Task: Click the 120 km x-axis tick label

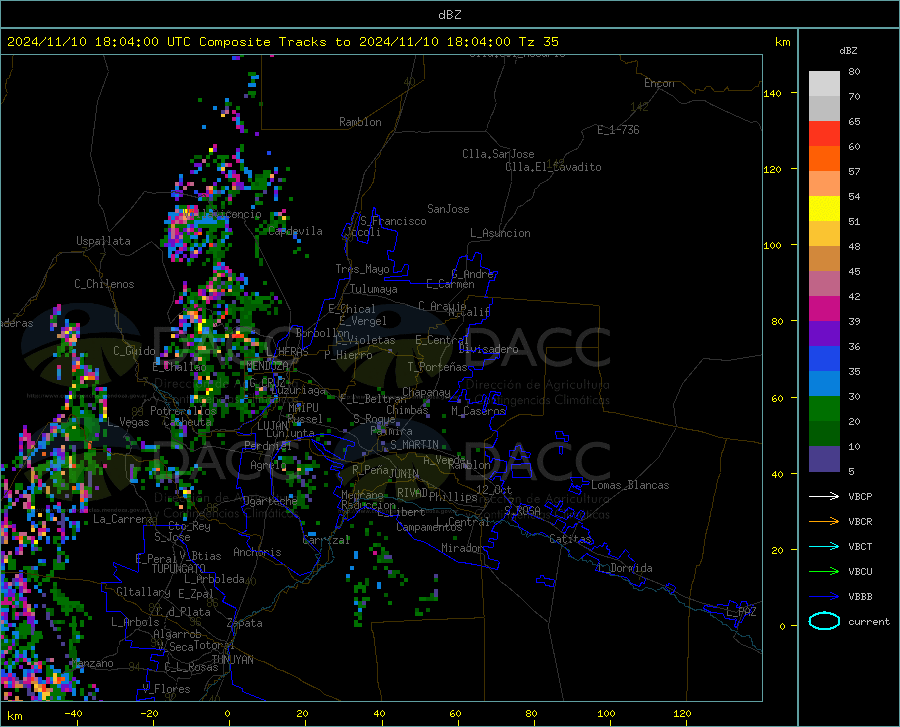Action: coord(682,713)
